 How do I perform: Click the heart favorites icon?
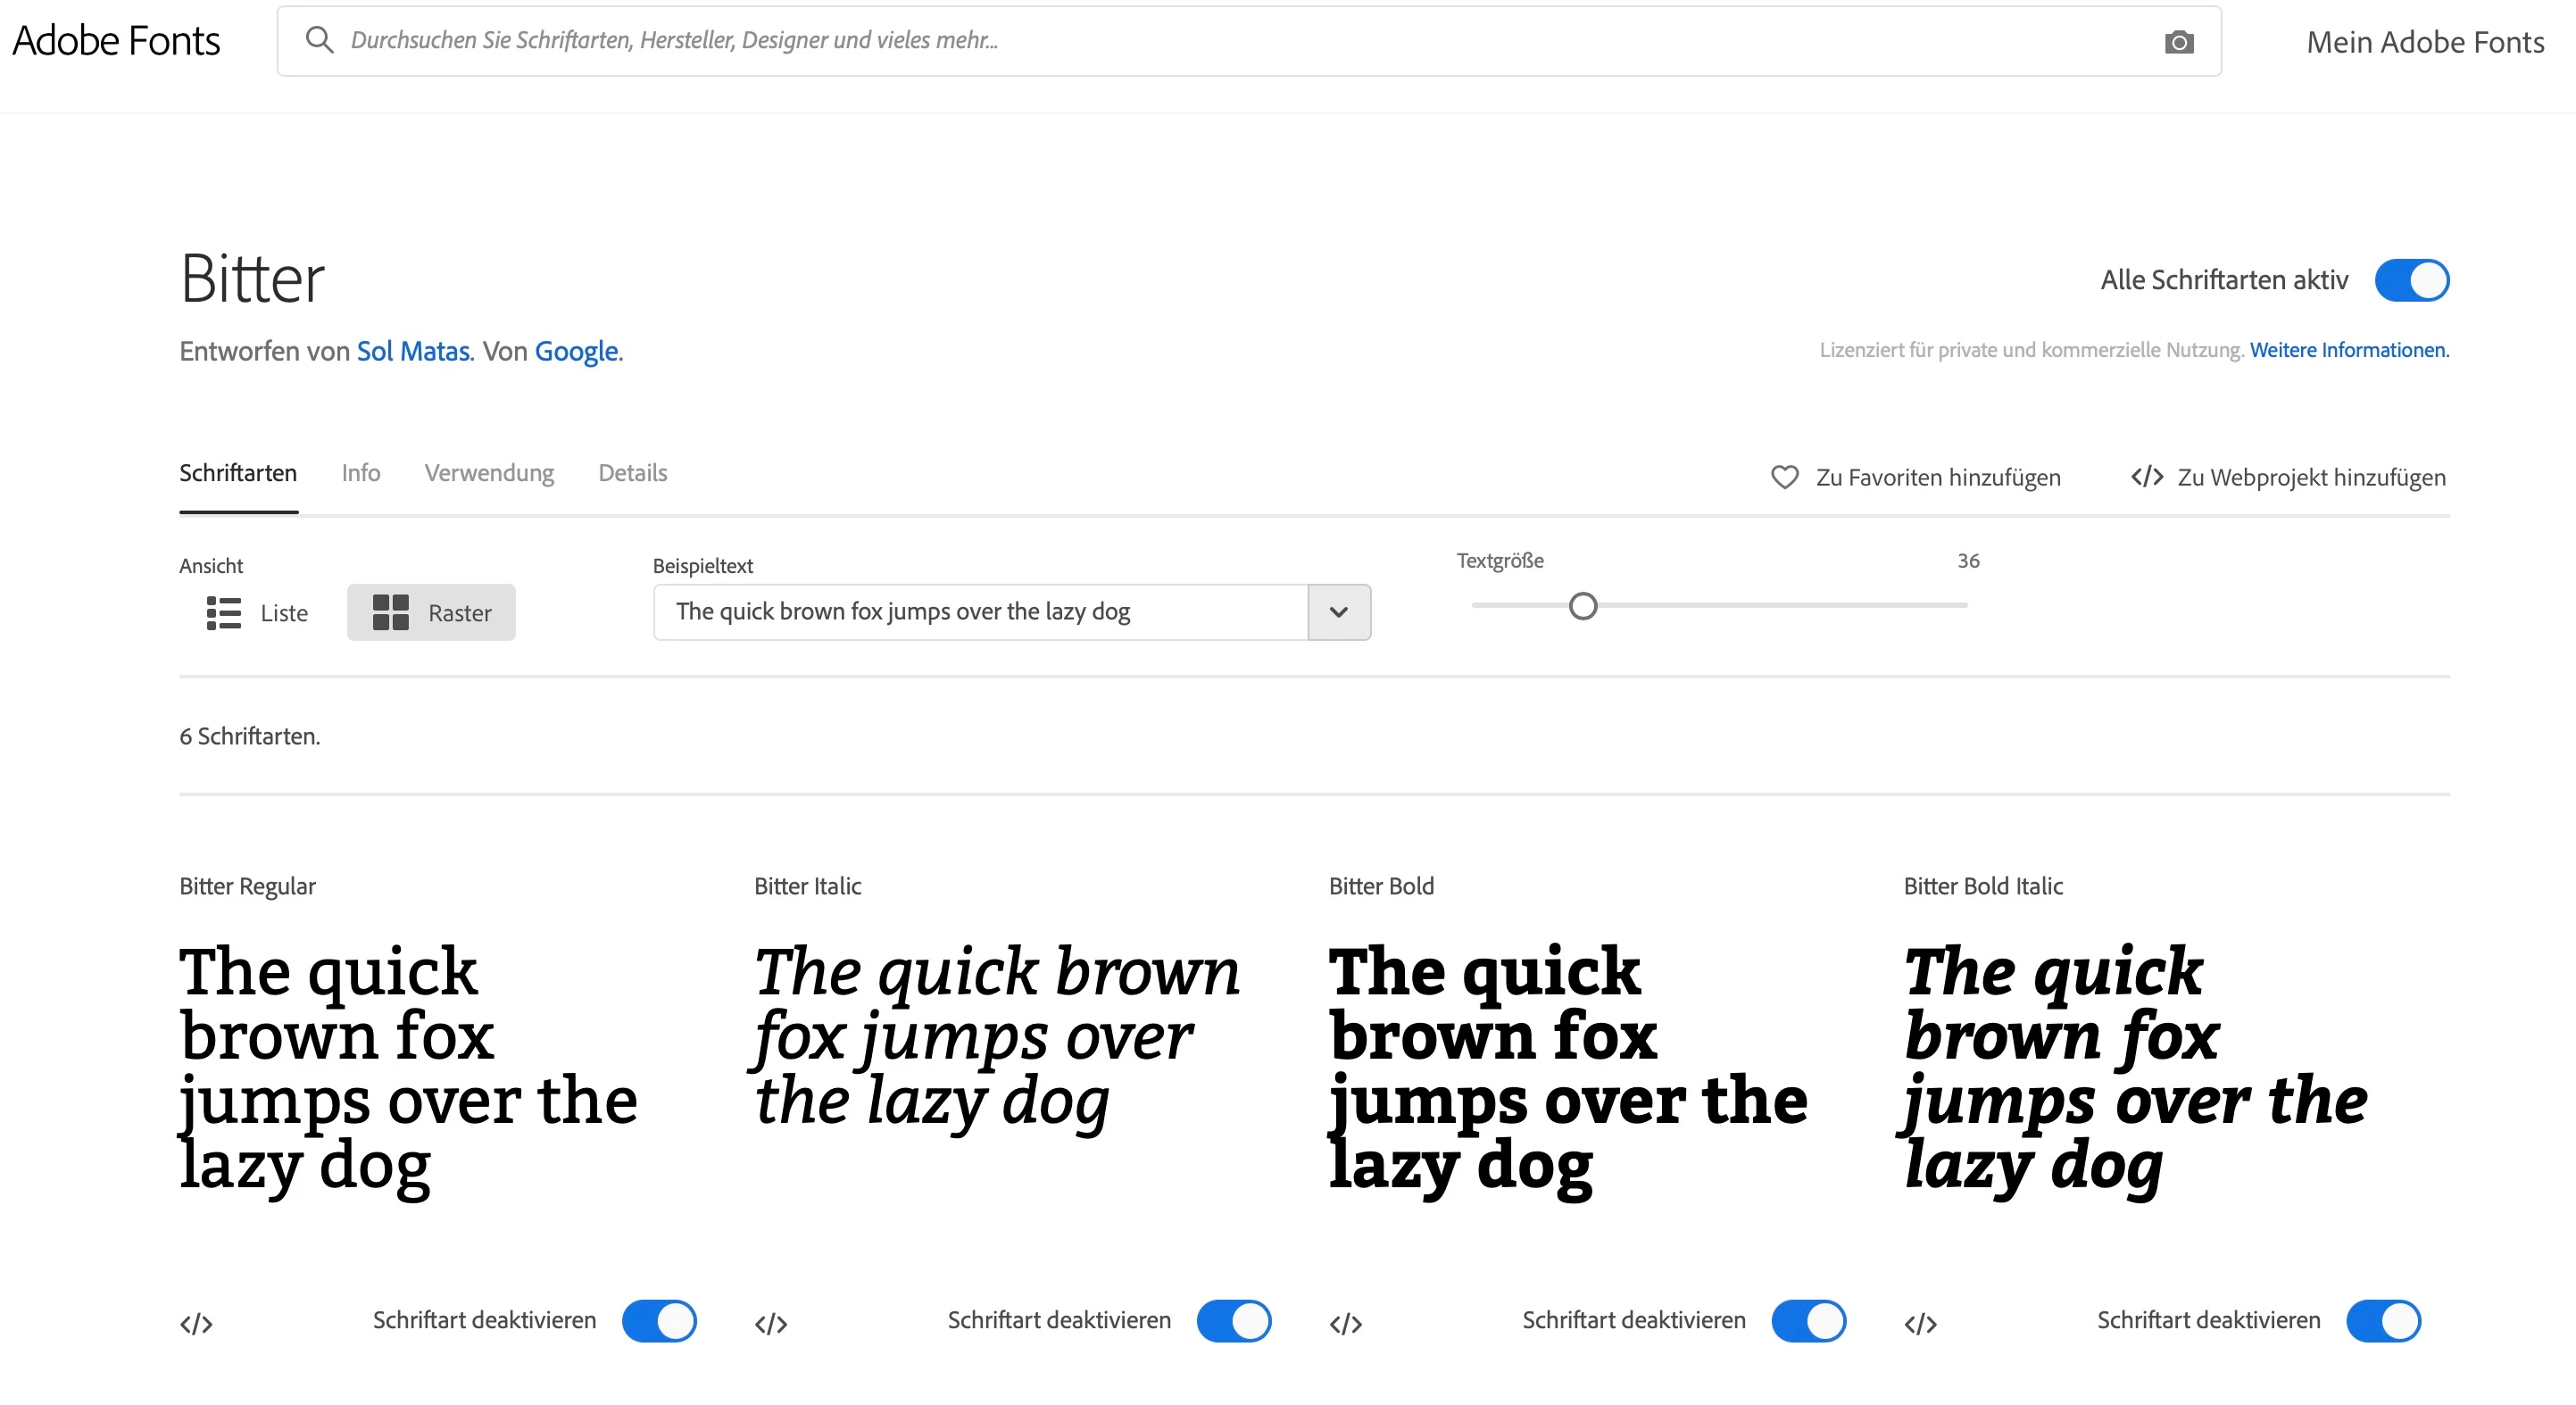tap(1784, 477)
